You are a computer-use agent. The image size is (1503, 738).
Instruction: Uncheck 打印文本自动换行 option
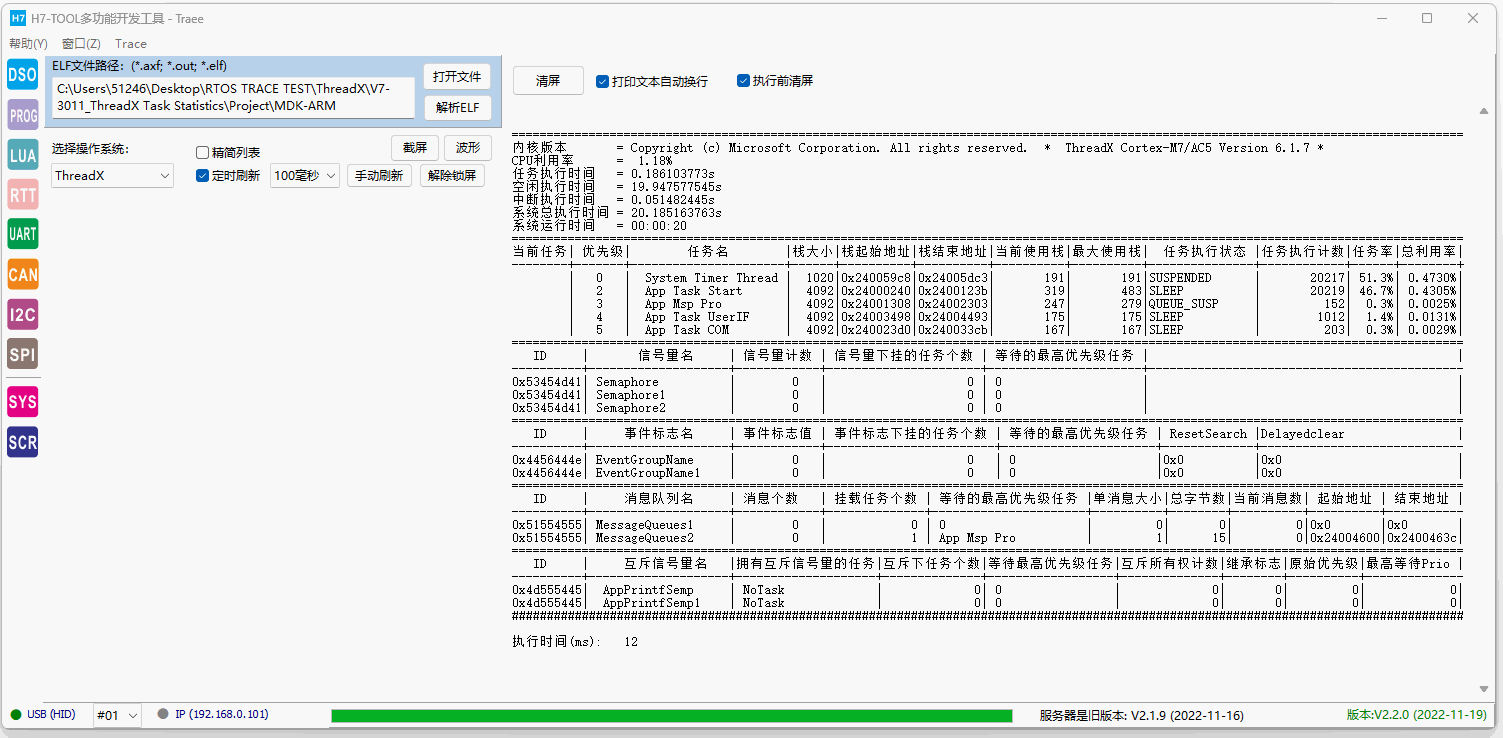click(602, 81)
